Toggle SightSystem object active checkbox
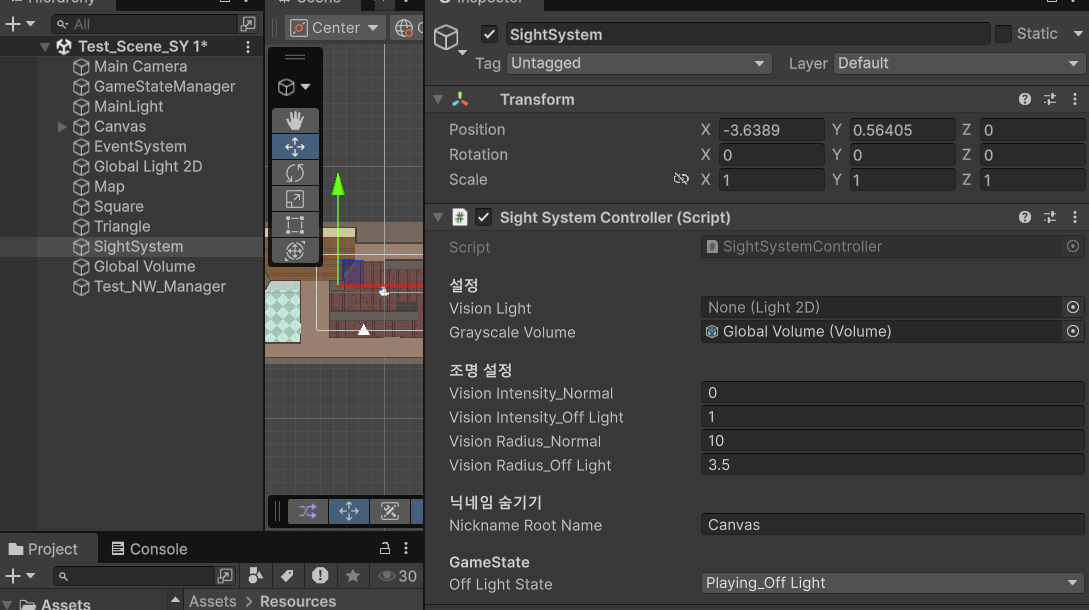 [x=490, y=34]
